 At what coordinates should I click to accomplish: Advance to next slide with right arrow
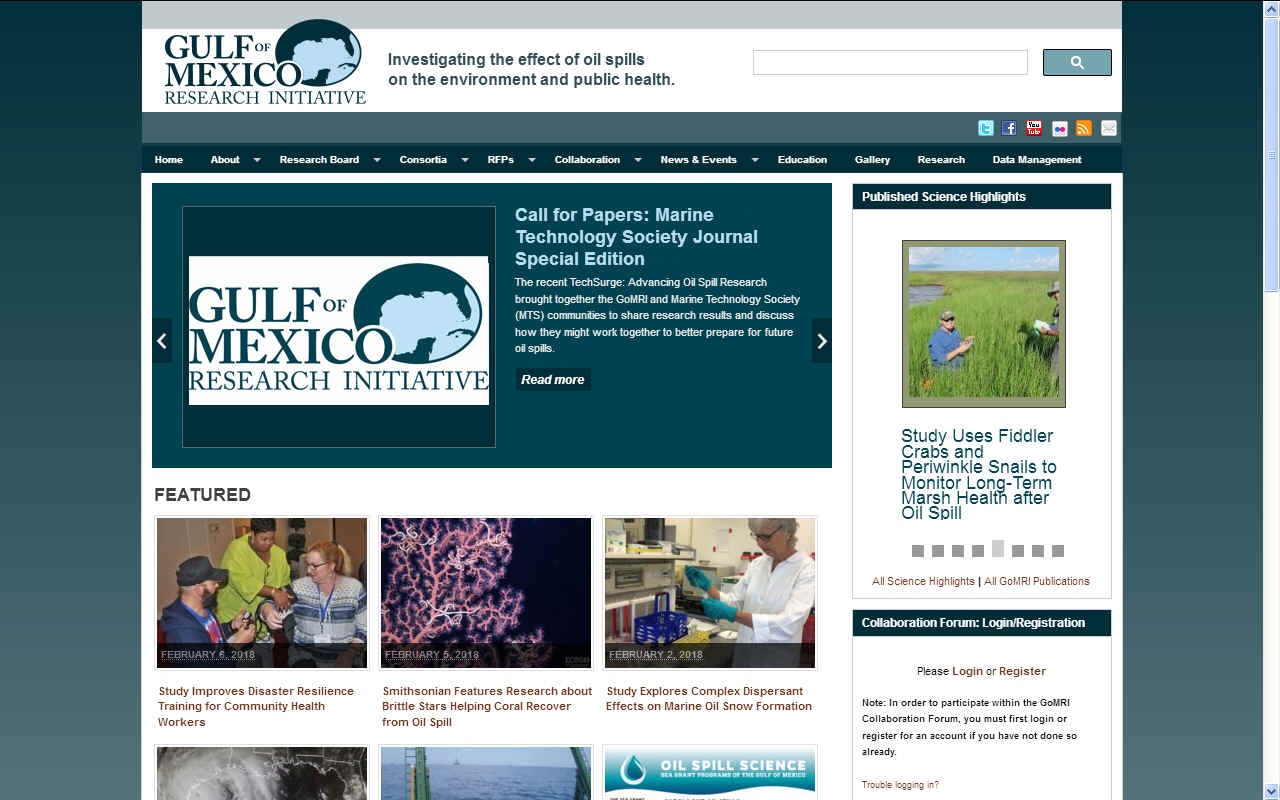tap(822, 341)
